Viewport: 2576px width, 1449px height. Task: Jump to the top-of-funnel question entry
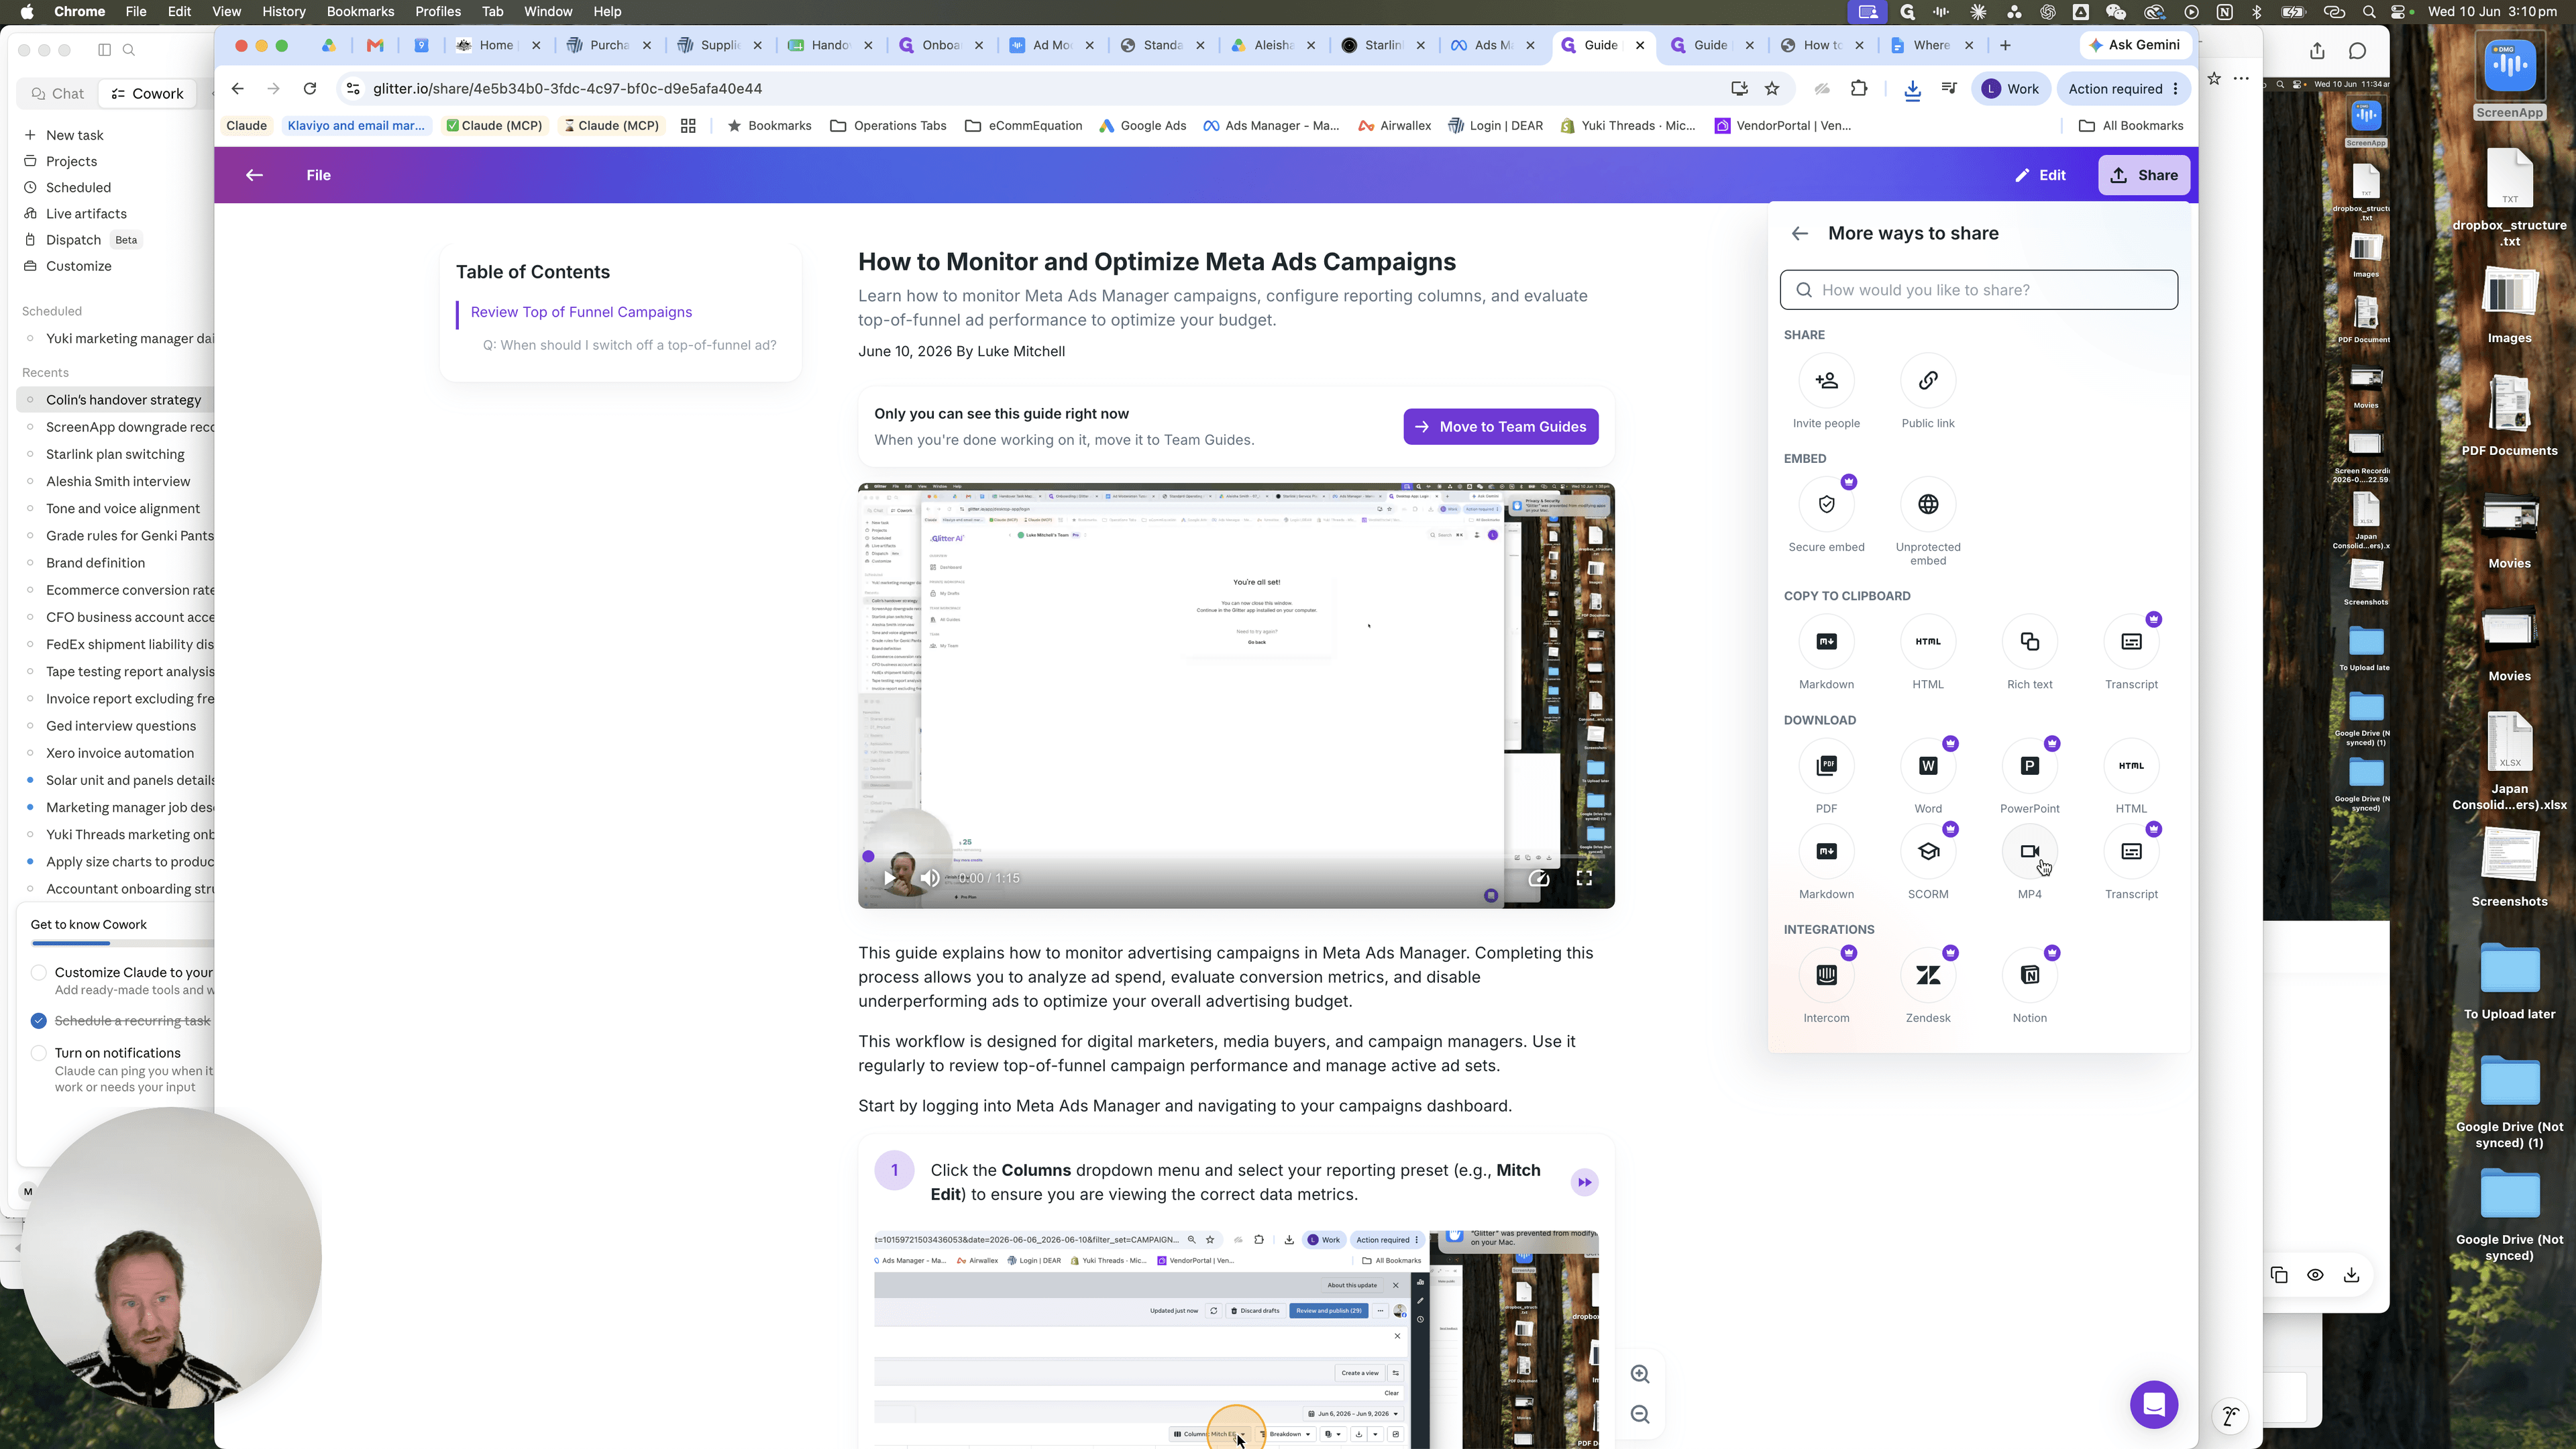(629, 346)
